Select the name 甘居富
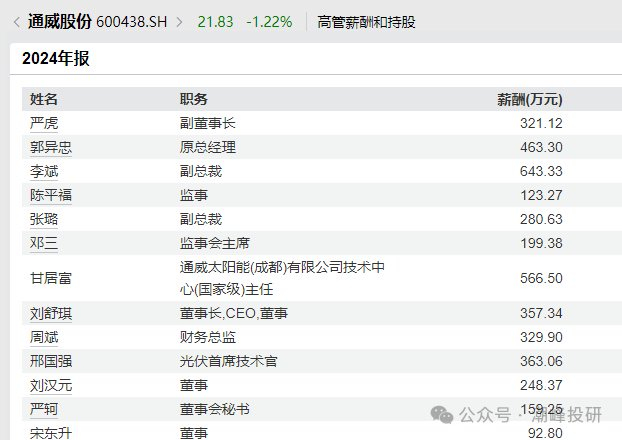Image resolution: width=622 pixels, height=440 pixels. click(x=51, y=278)
